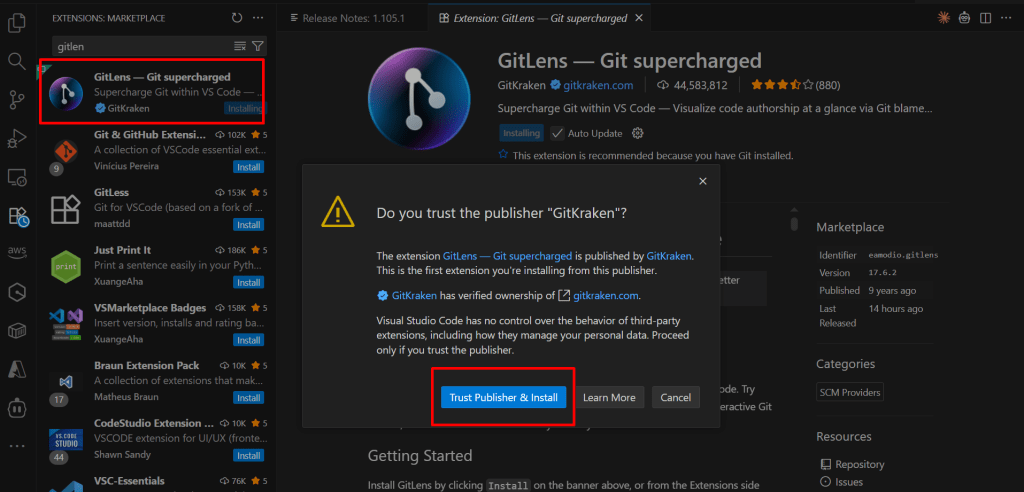Open the Run and Debug view
Image resolution: width=1024 pixels, height=492 pixels.
[16, 138]
